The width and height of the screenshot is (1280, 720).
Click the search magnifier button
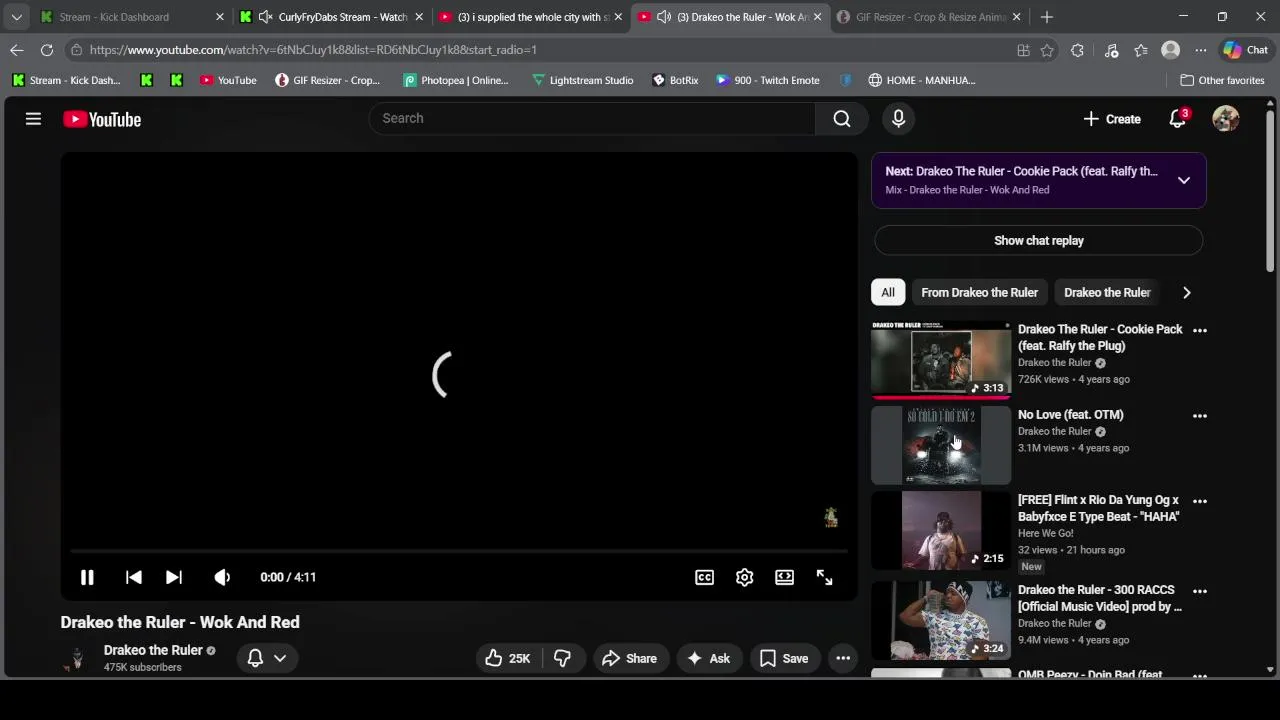click(842, 118)
